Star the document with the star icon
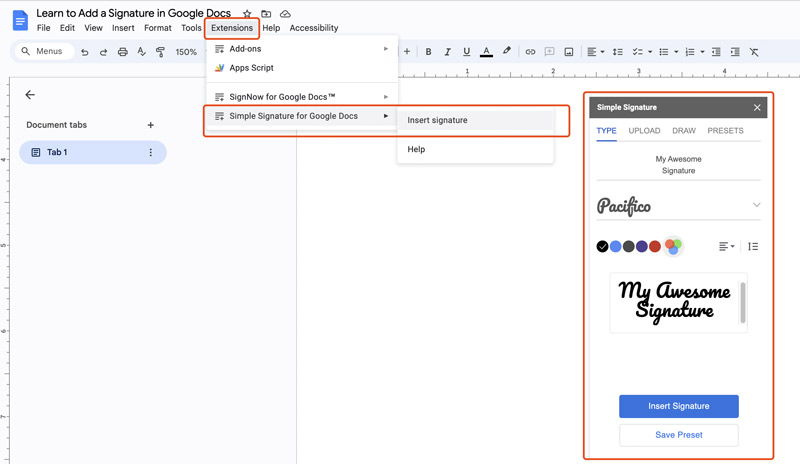The image size is (800, 464). tap(247, 14)
